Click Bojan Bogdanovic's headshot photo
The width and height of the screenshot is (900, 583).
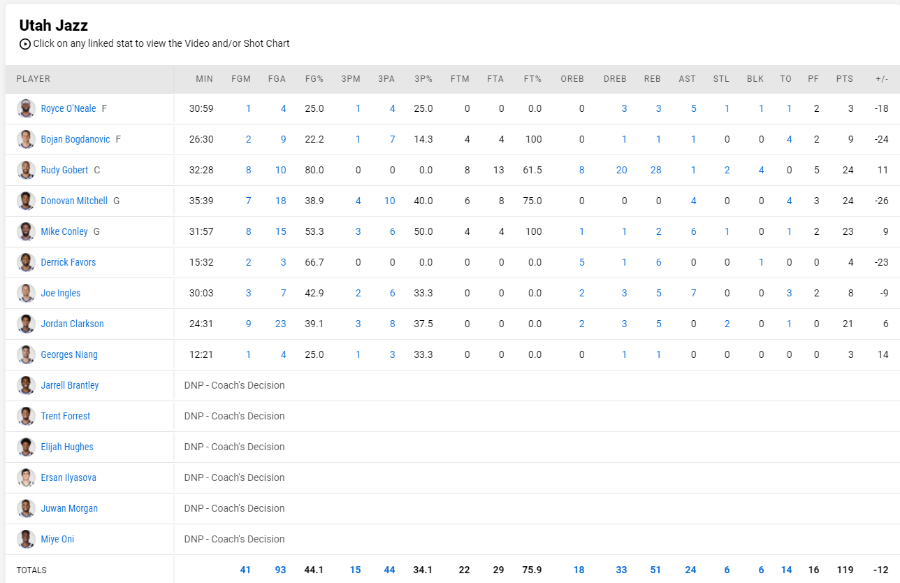(x=26, y=139)
